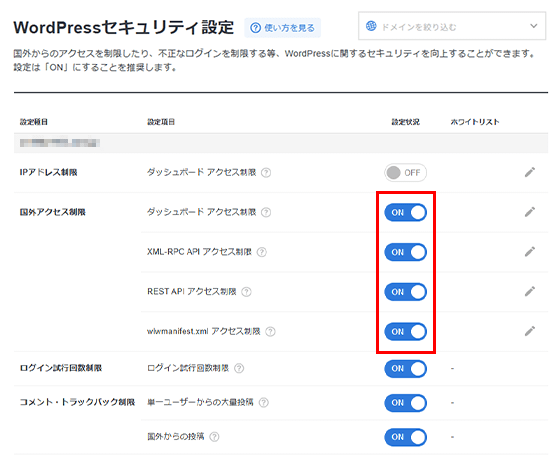Image resolution: width=560 pixels, height=470 pixels.
Task: Toggle wlwmanifest.xml アクセス制限 switch
Action: [x=405, y=331]
